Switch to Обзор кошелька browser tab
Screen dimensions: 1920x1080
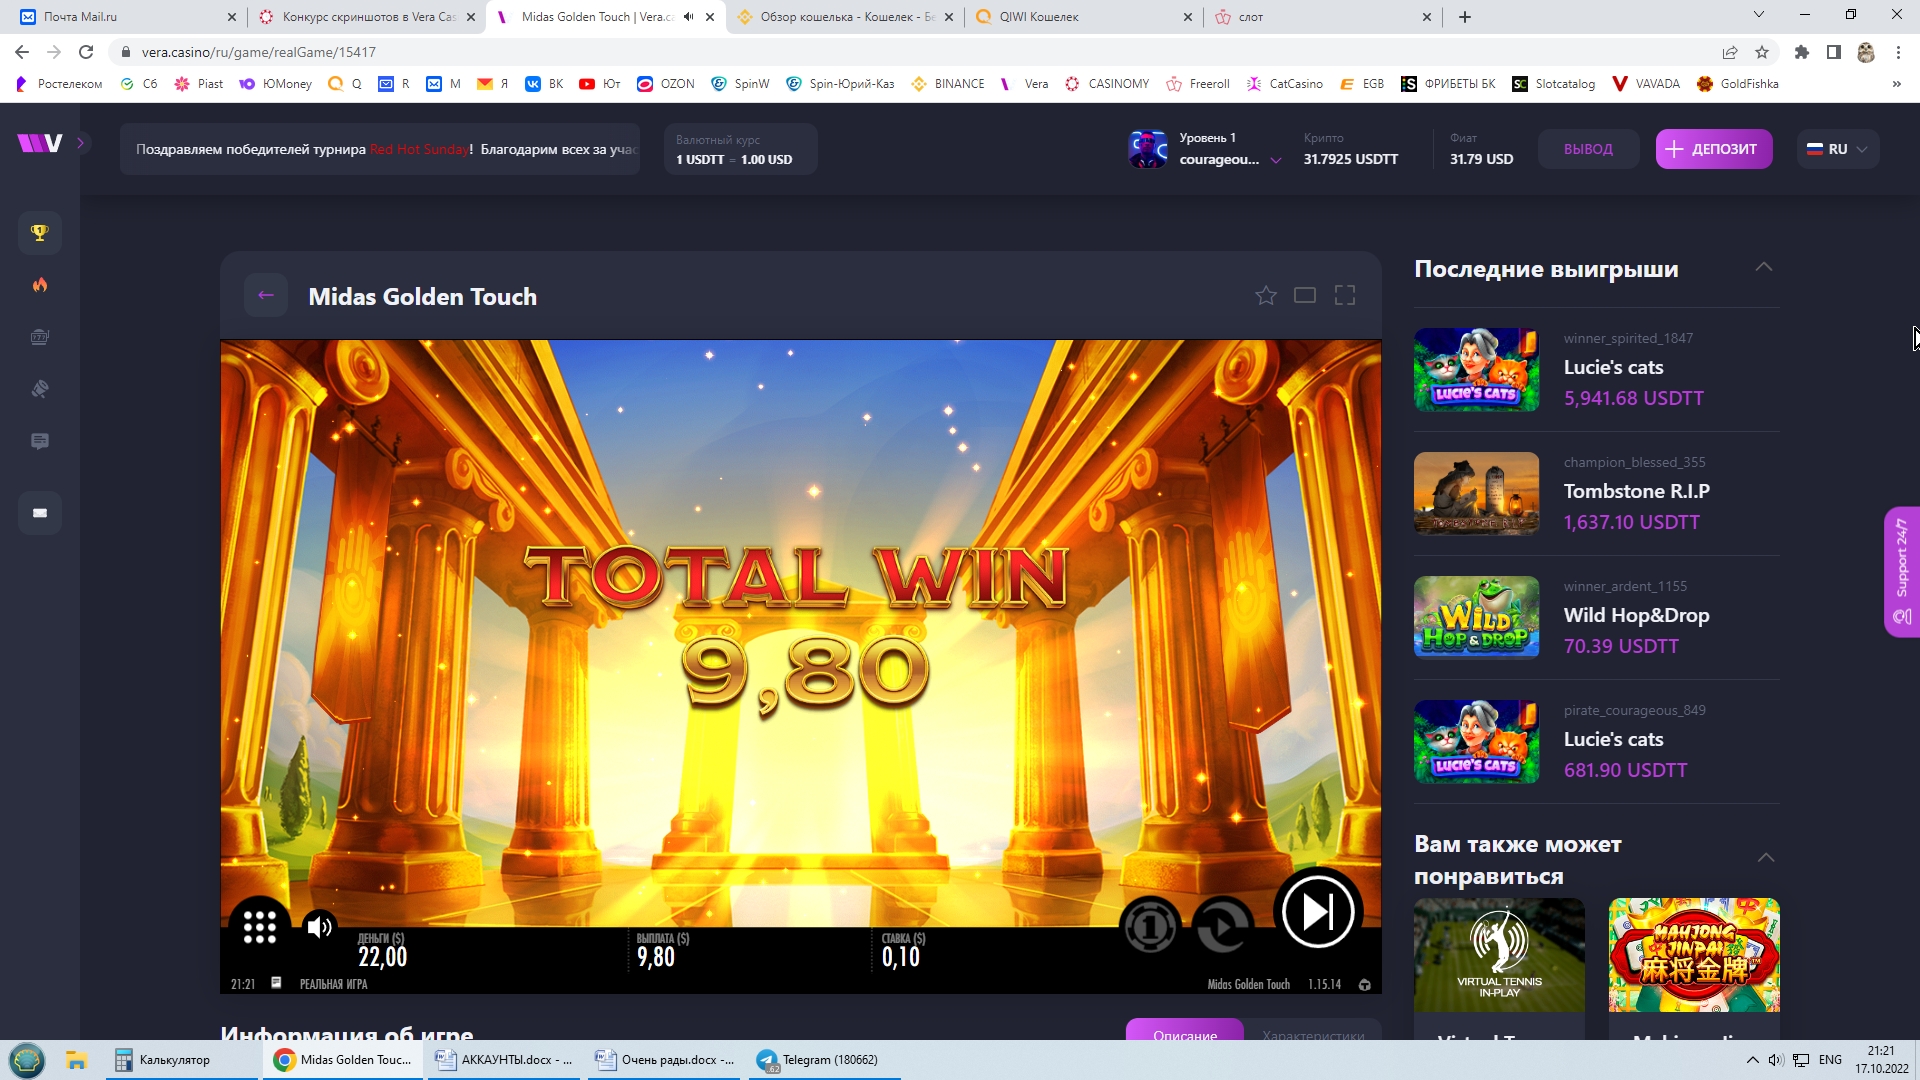846,17
